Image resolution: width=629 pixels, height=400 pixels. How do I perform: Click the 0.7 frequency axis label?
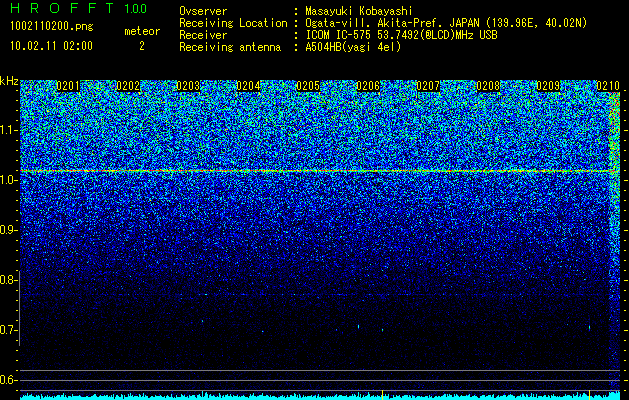pyautogui.click(x=9, y=330)
